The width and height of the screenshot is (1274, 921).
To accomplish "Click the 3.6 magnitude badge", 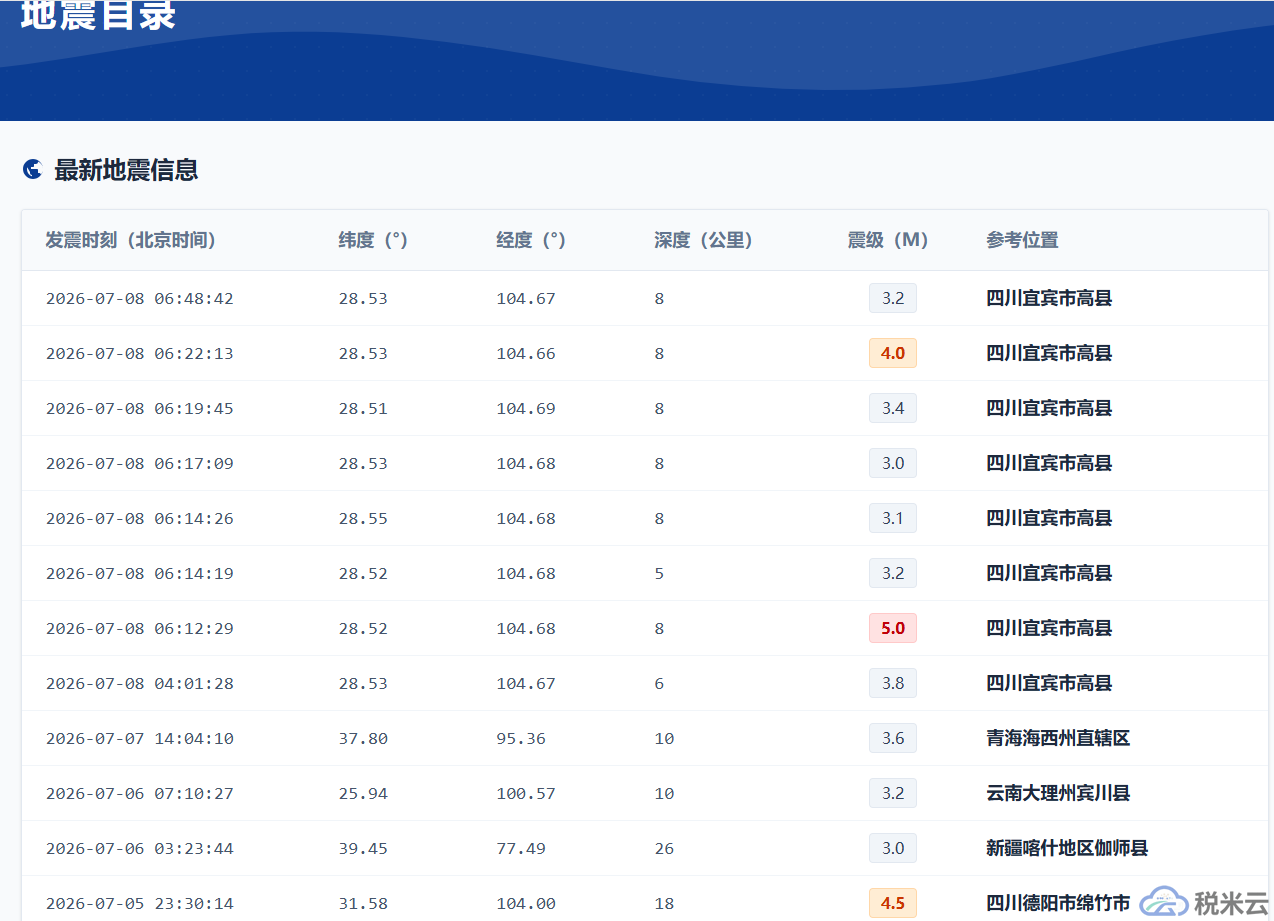I will tap(893, 738).
